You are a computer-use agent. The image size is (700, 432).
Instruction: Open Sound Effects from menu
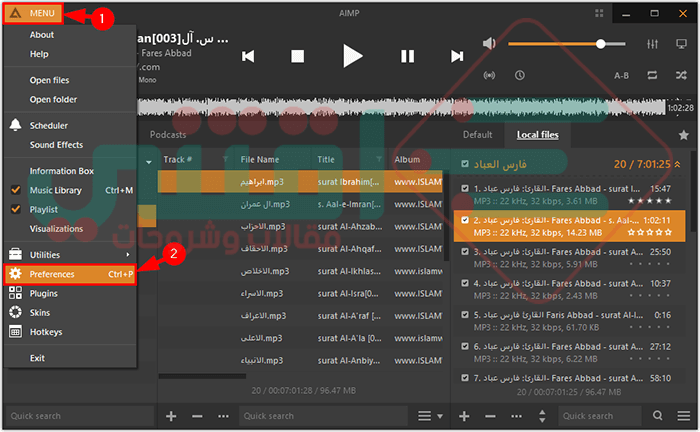click(56, 145)
